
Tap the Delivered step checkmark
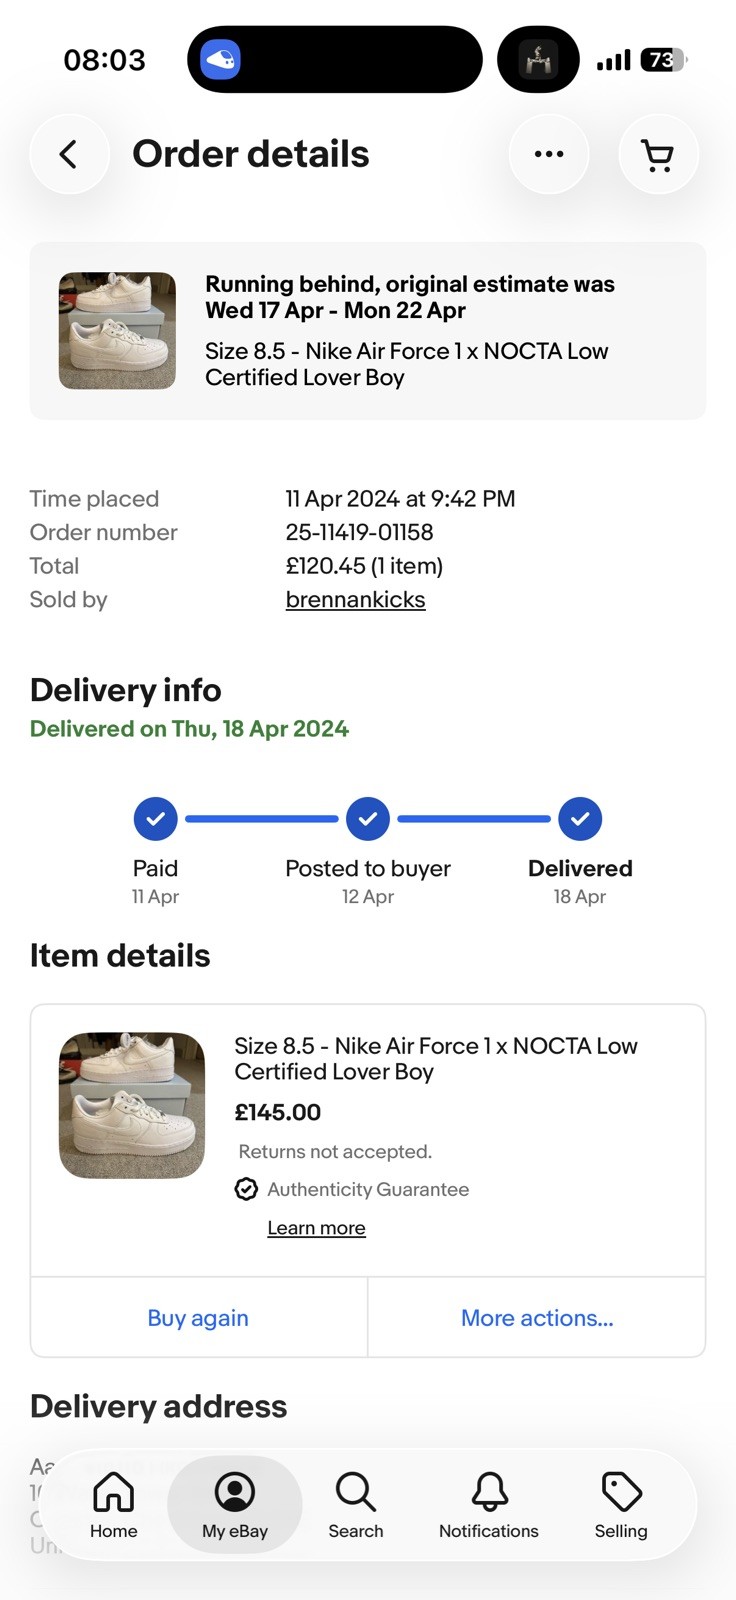pos(580,819)
